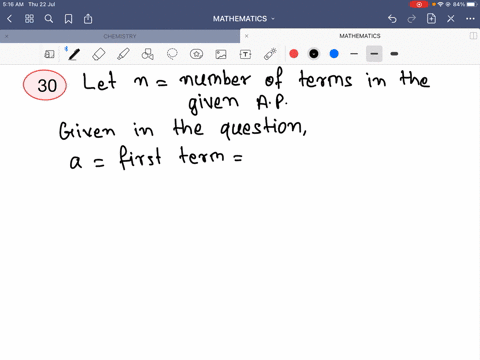Go back using the back chevron
This screenshot has height=360, width=480.
tap(9, 19)
